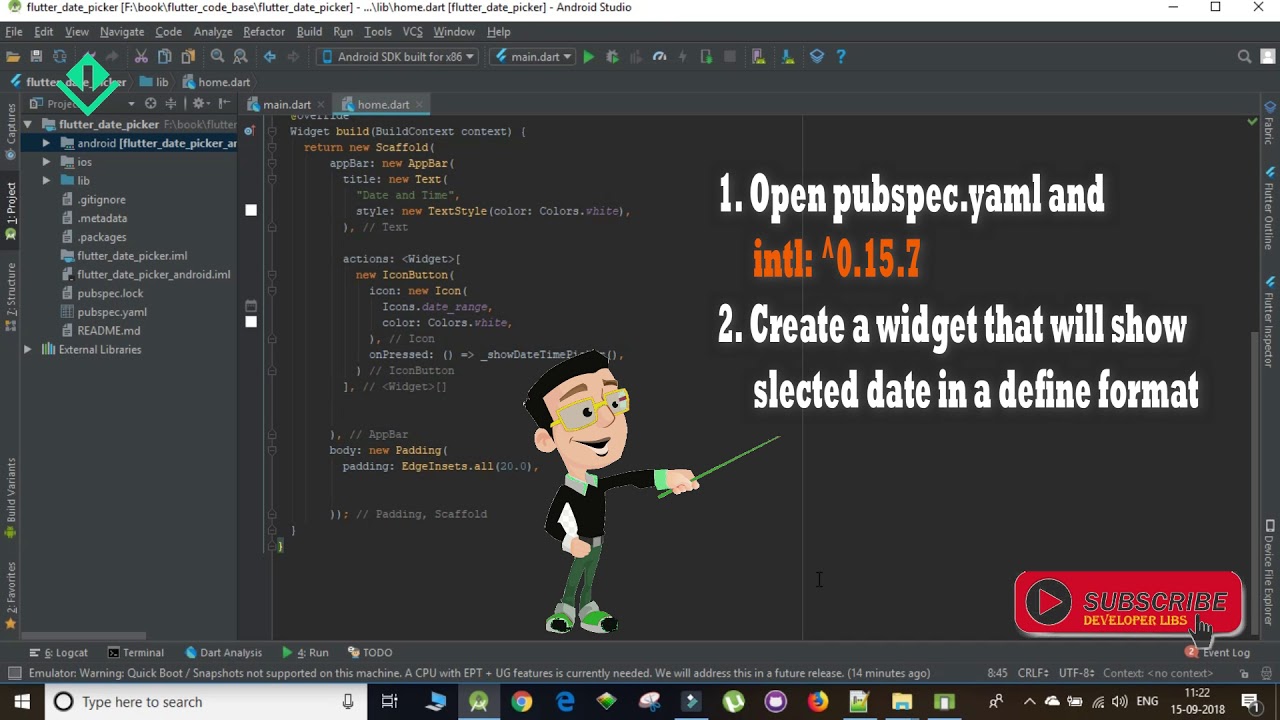Click the Save All toolbar icon
This screenshot has height=720, width=1280.
36,57
